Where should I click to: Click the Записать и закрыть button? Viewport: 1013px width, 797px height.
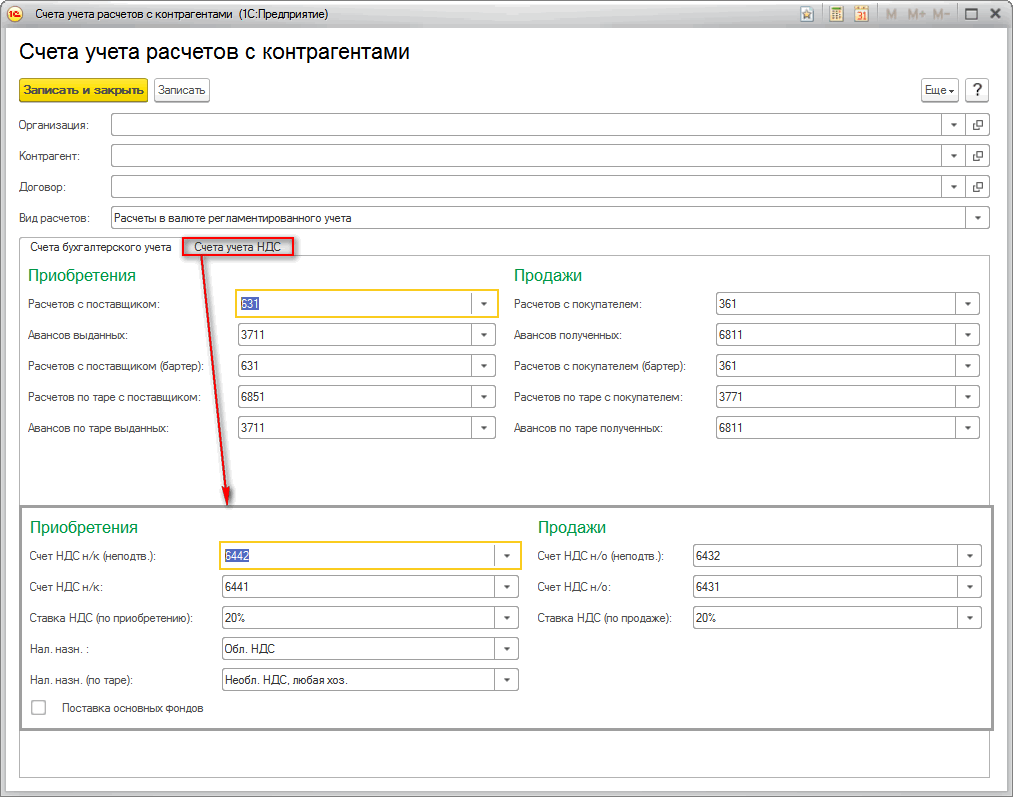coord(83,90)
